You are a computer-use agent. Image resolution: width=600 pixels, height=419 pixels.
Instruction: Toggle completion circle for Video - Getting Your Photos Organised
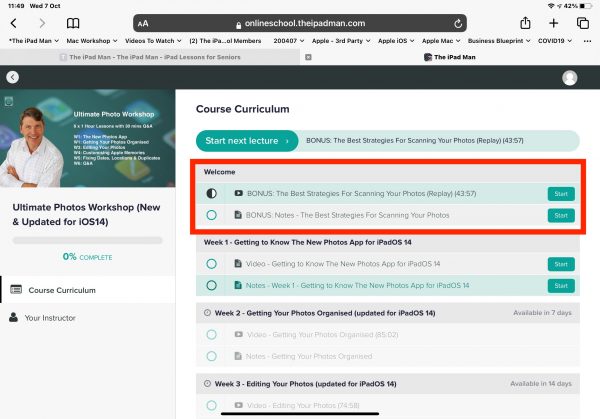pyautogui.click(x=212, y=334)
